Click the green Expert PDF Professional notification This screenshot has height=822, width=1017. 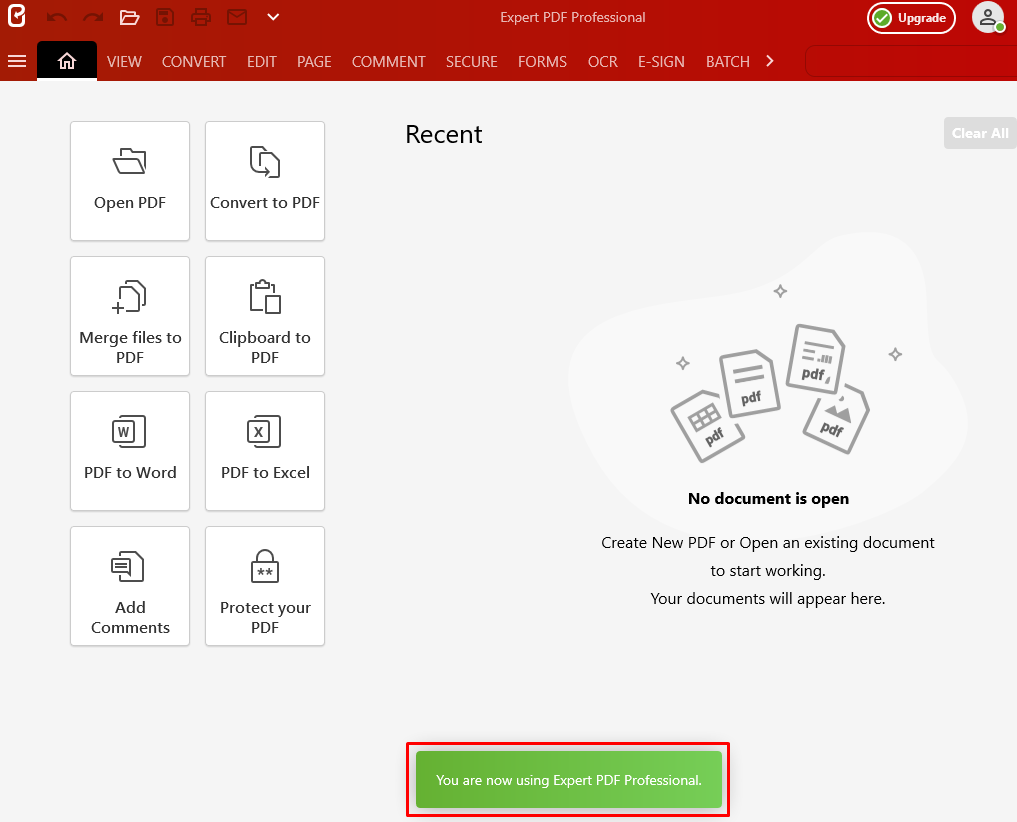(569, 780)
